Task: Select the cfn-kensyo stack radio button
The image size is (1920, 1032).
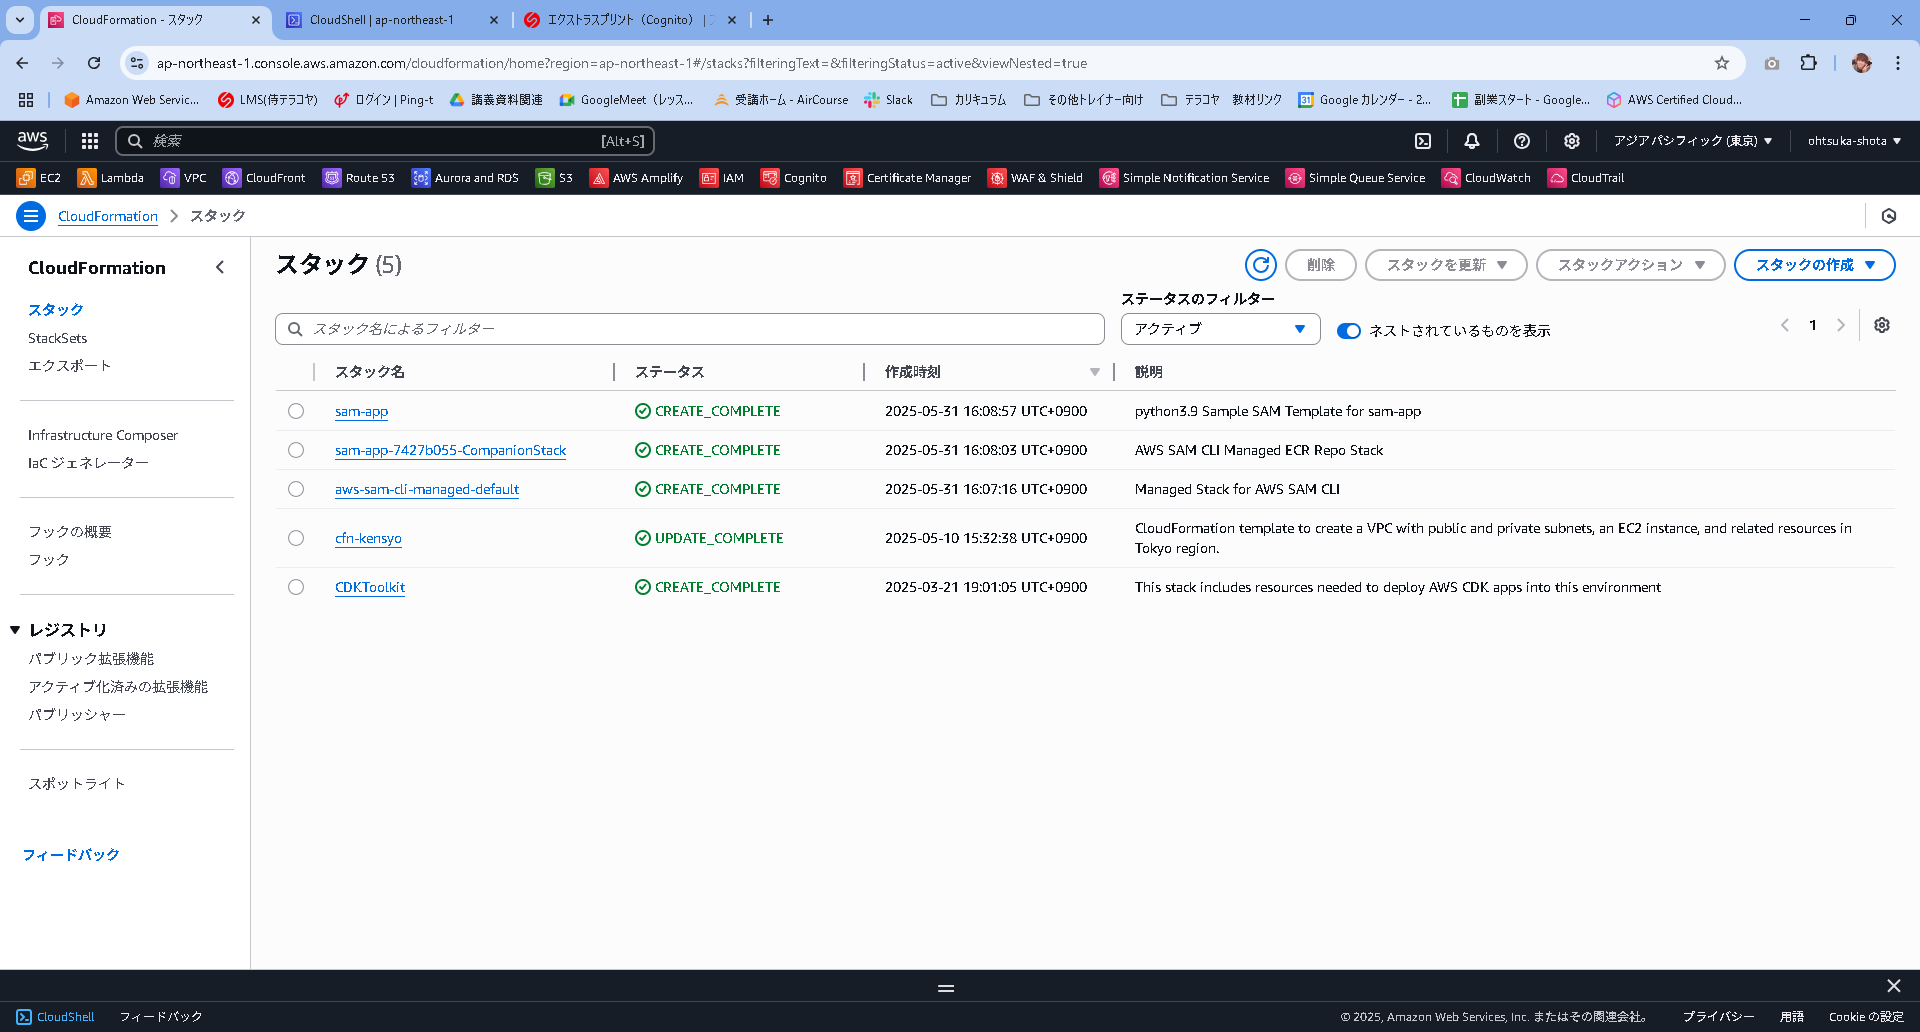Action: coord(296,538)
